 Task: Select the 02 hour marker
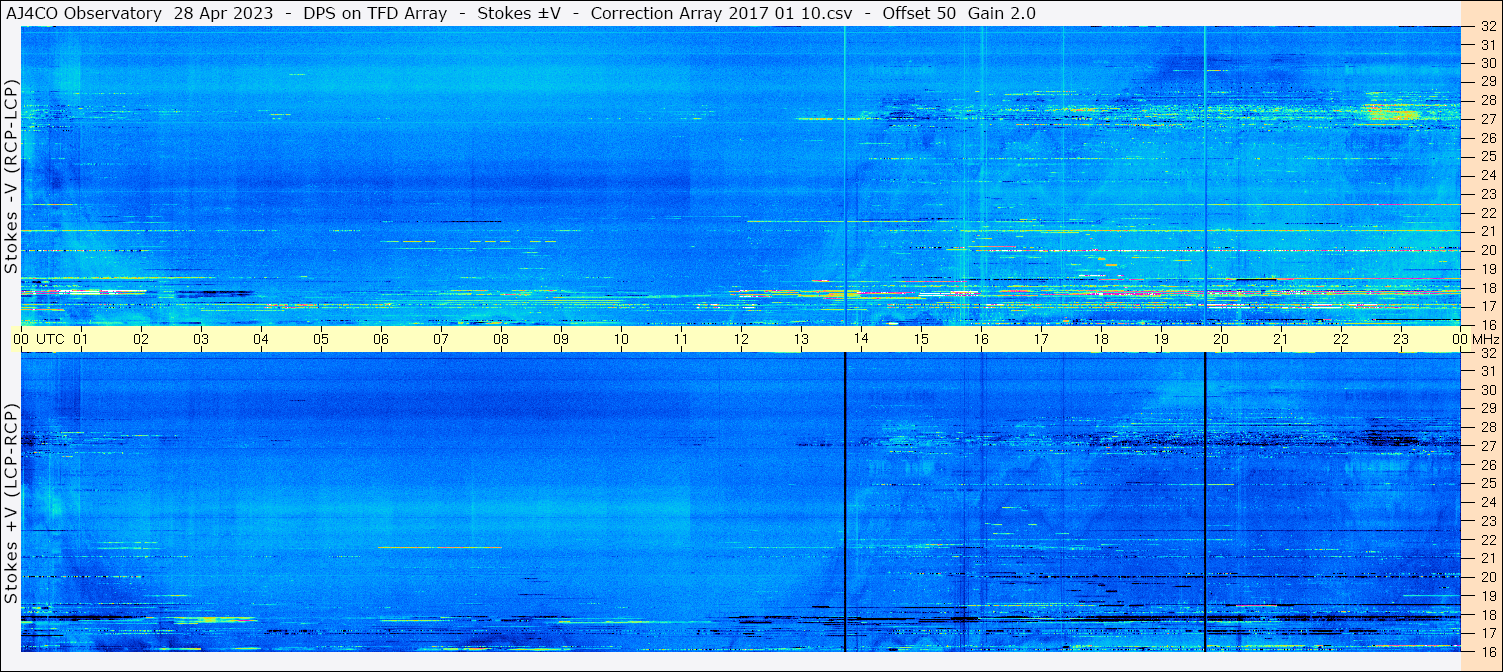[x=141, y=339]
